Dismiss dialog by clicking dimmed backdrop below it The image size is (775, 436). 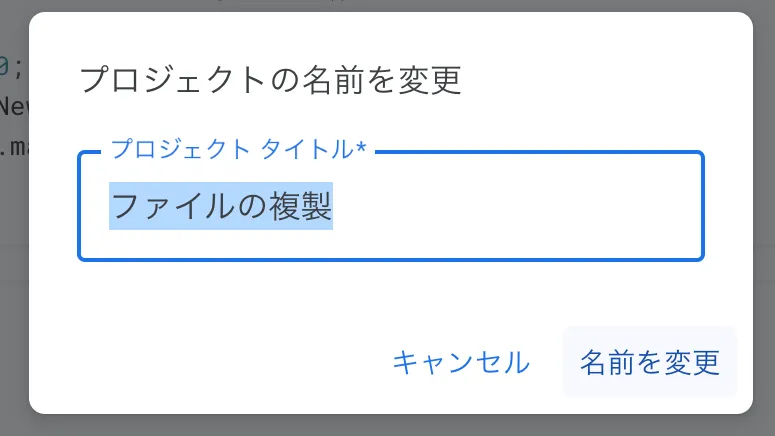[x=388, y=425]
